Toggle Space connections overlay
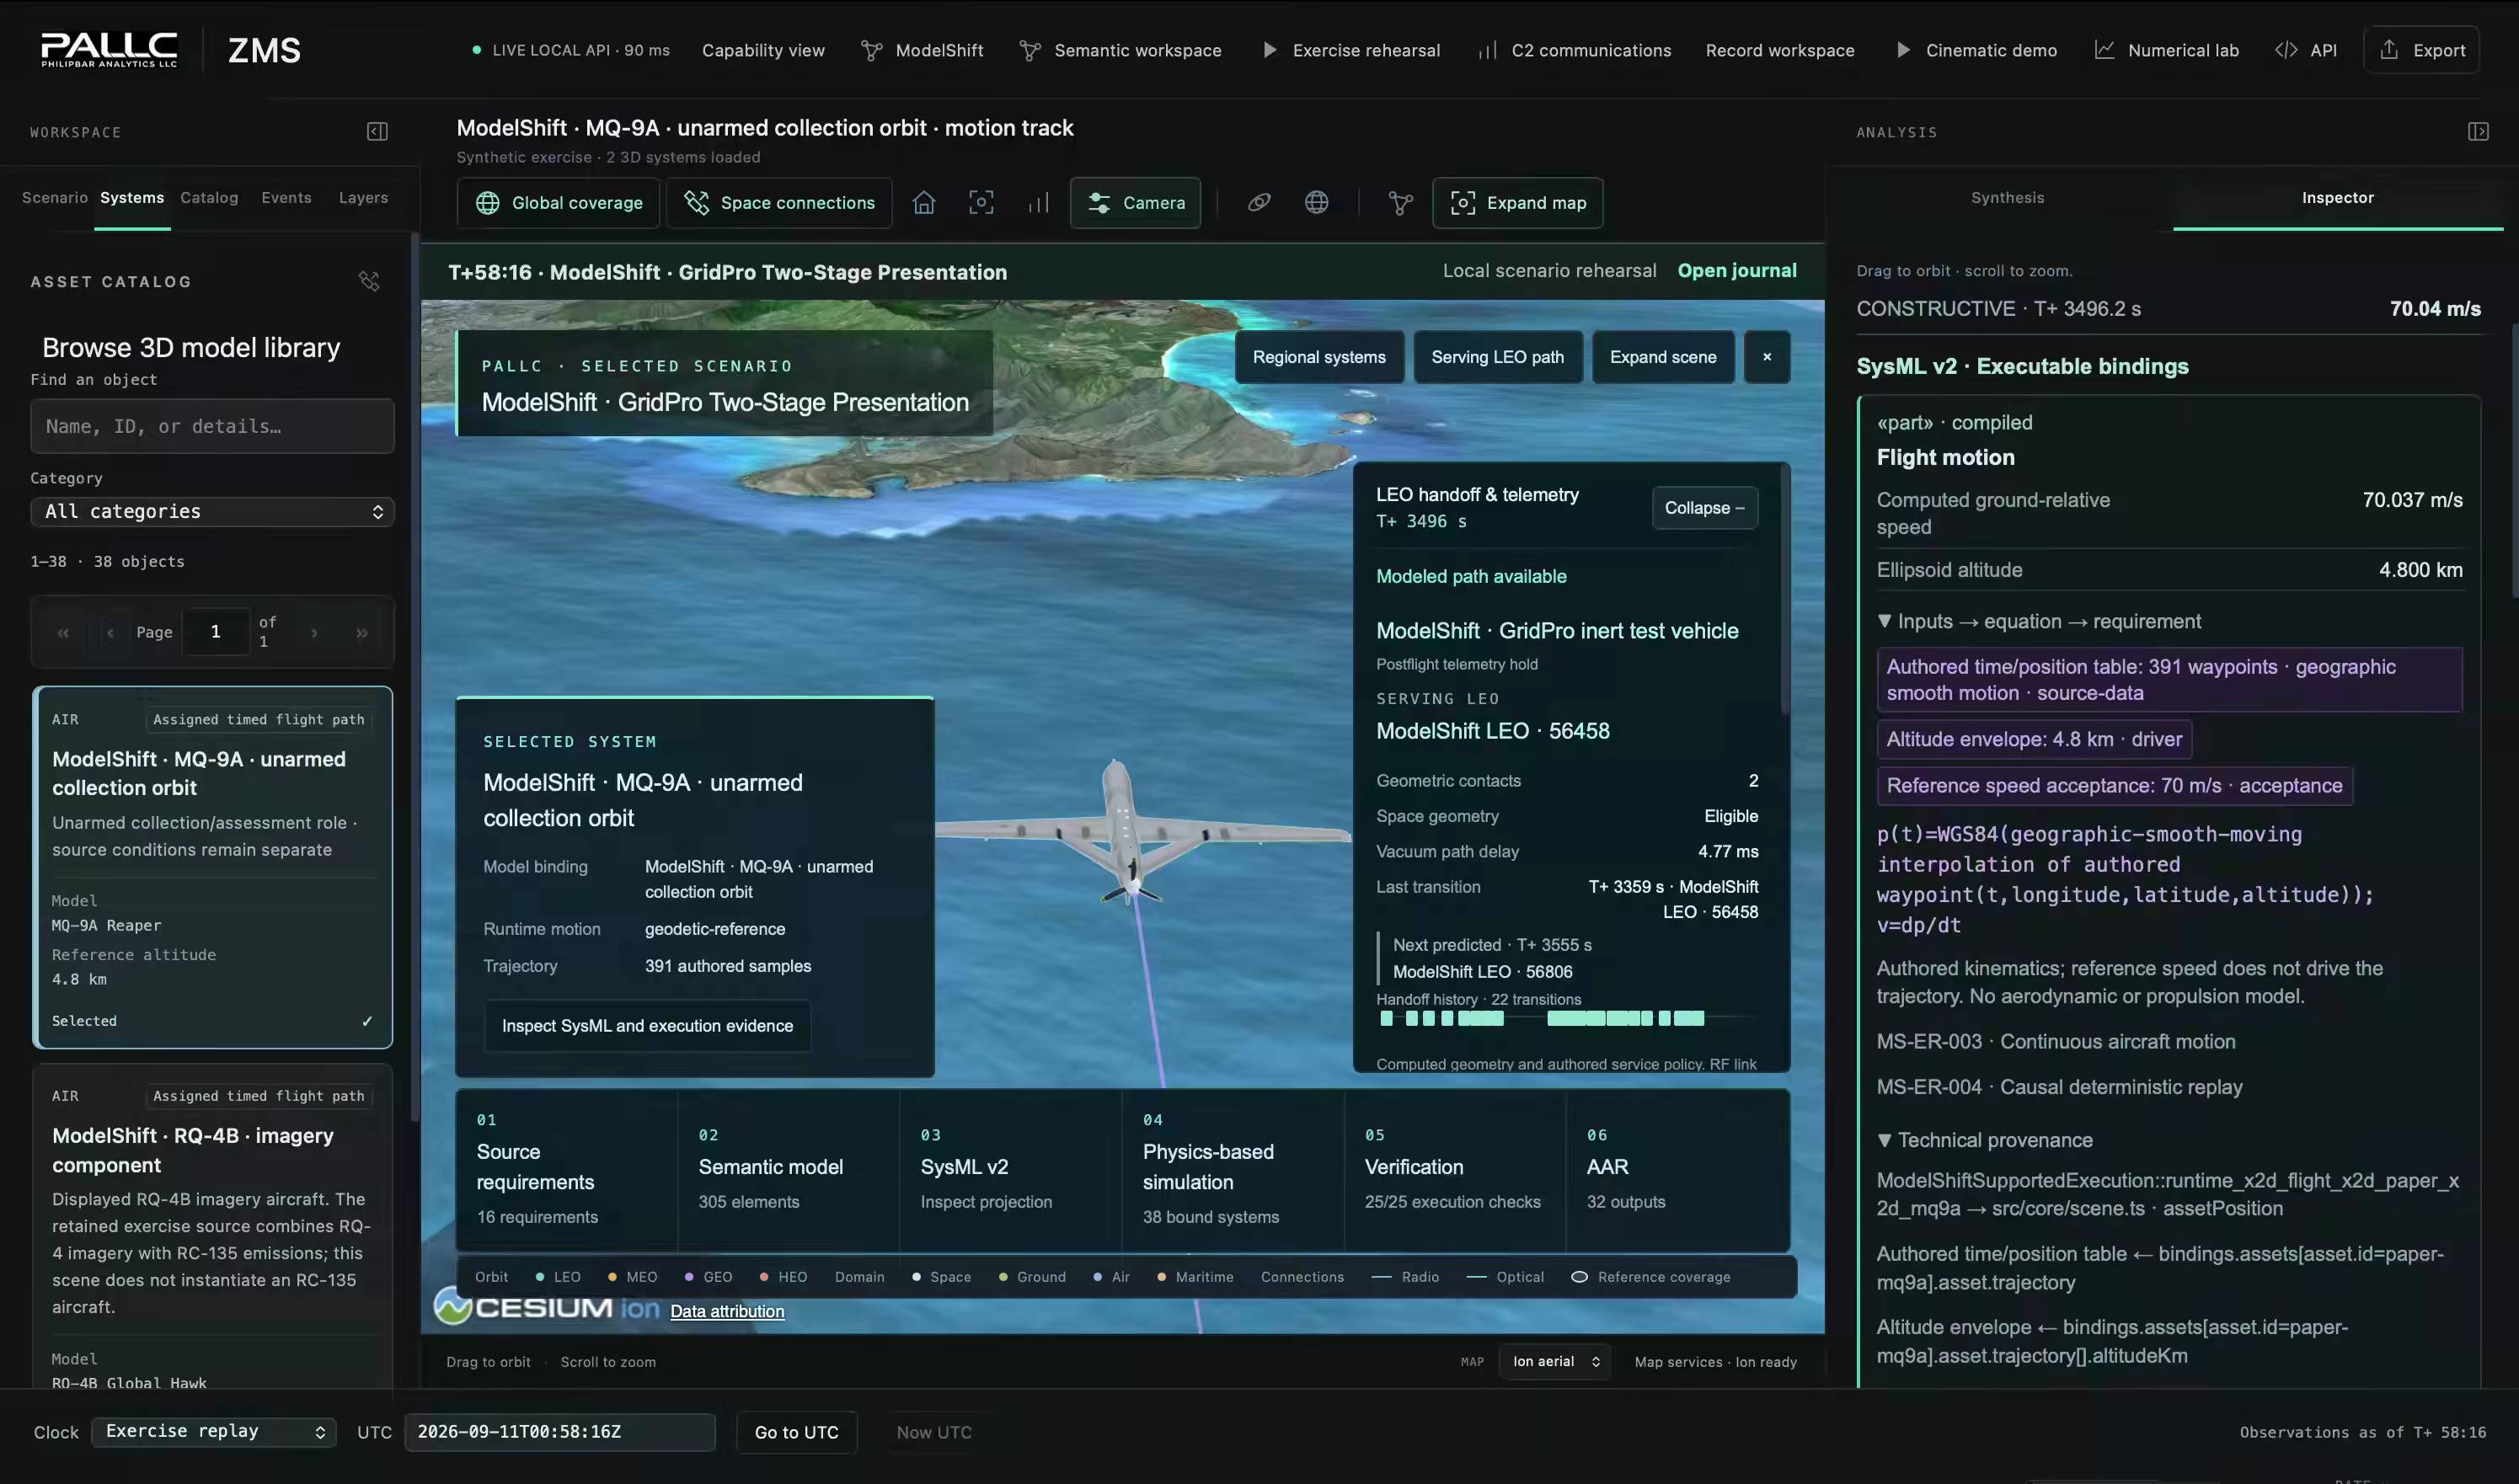The width and height of the screenshot is (2519, 1484). pyautogui.click(x=779, y=203)
